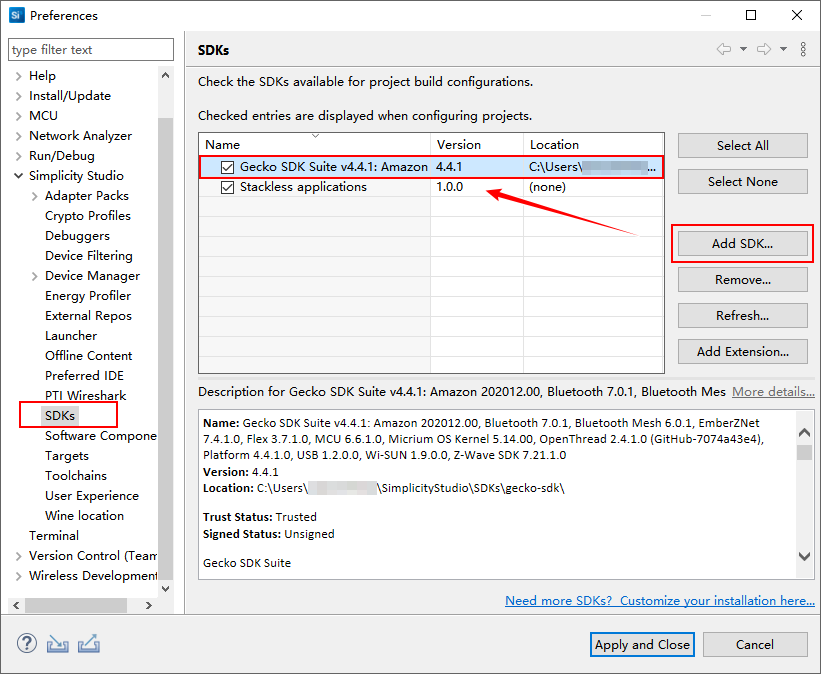
Task: Open External Repos preferences
Action: 88,316
